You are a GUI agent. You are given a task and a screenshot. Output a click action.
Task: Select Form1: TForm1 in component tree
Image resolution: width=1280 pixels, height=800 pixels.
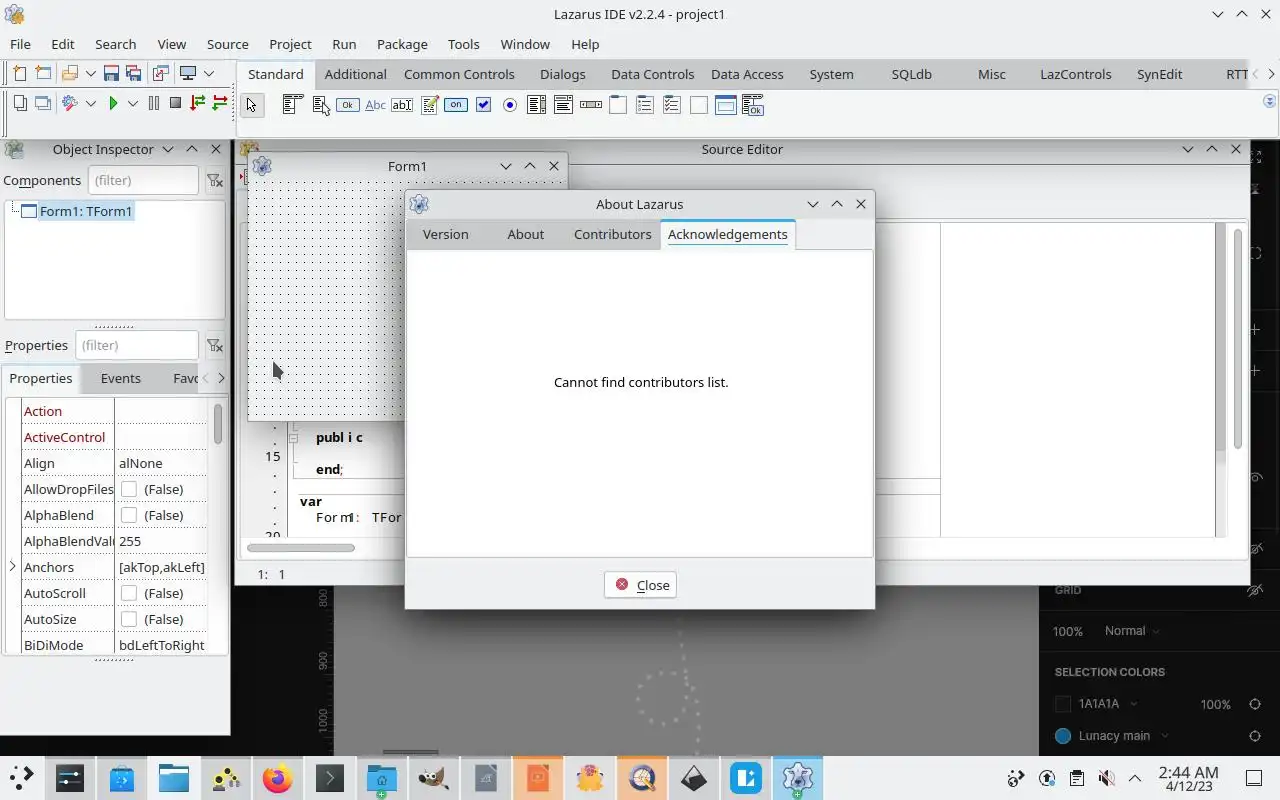pos(86,211)
